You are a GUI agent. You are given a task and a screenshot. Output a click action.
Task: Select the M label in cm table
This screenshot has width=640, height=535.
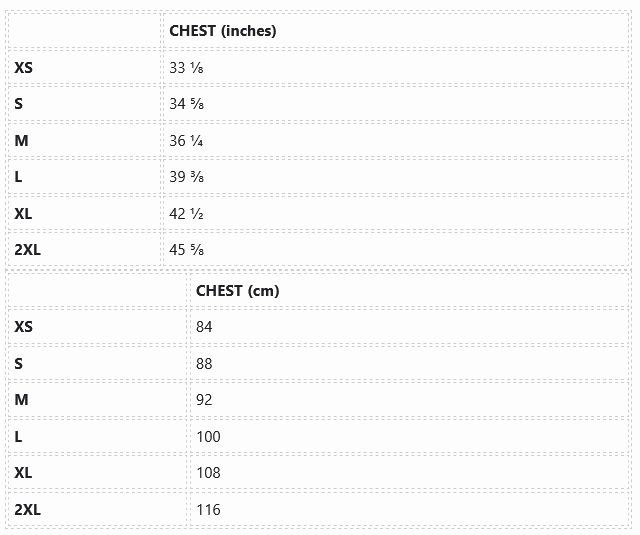pos(22,400)
